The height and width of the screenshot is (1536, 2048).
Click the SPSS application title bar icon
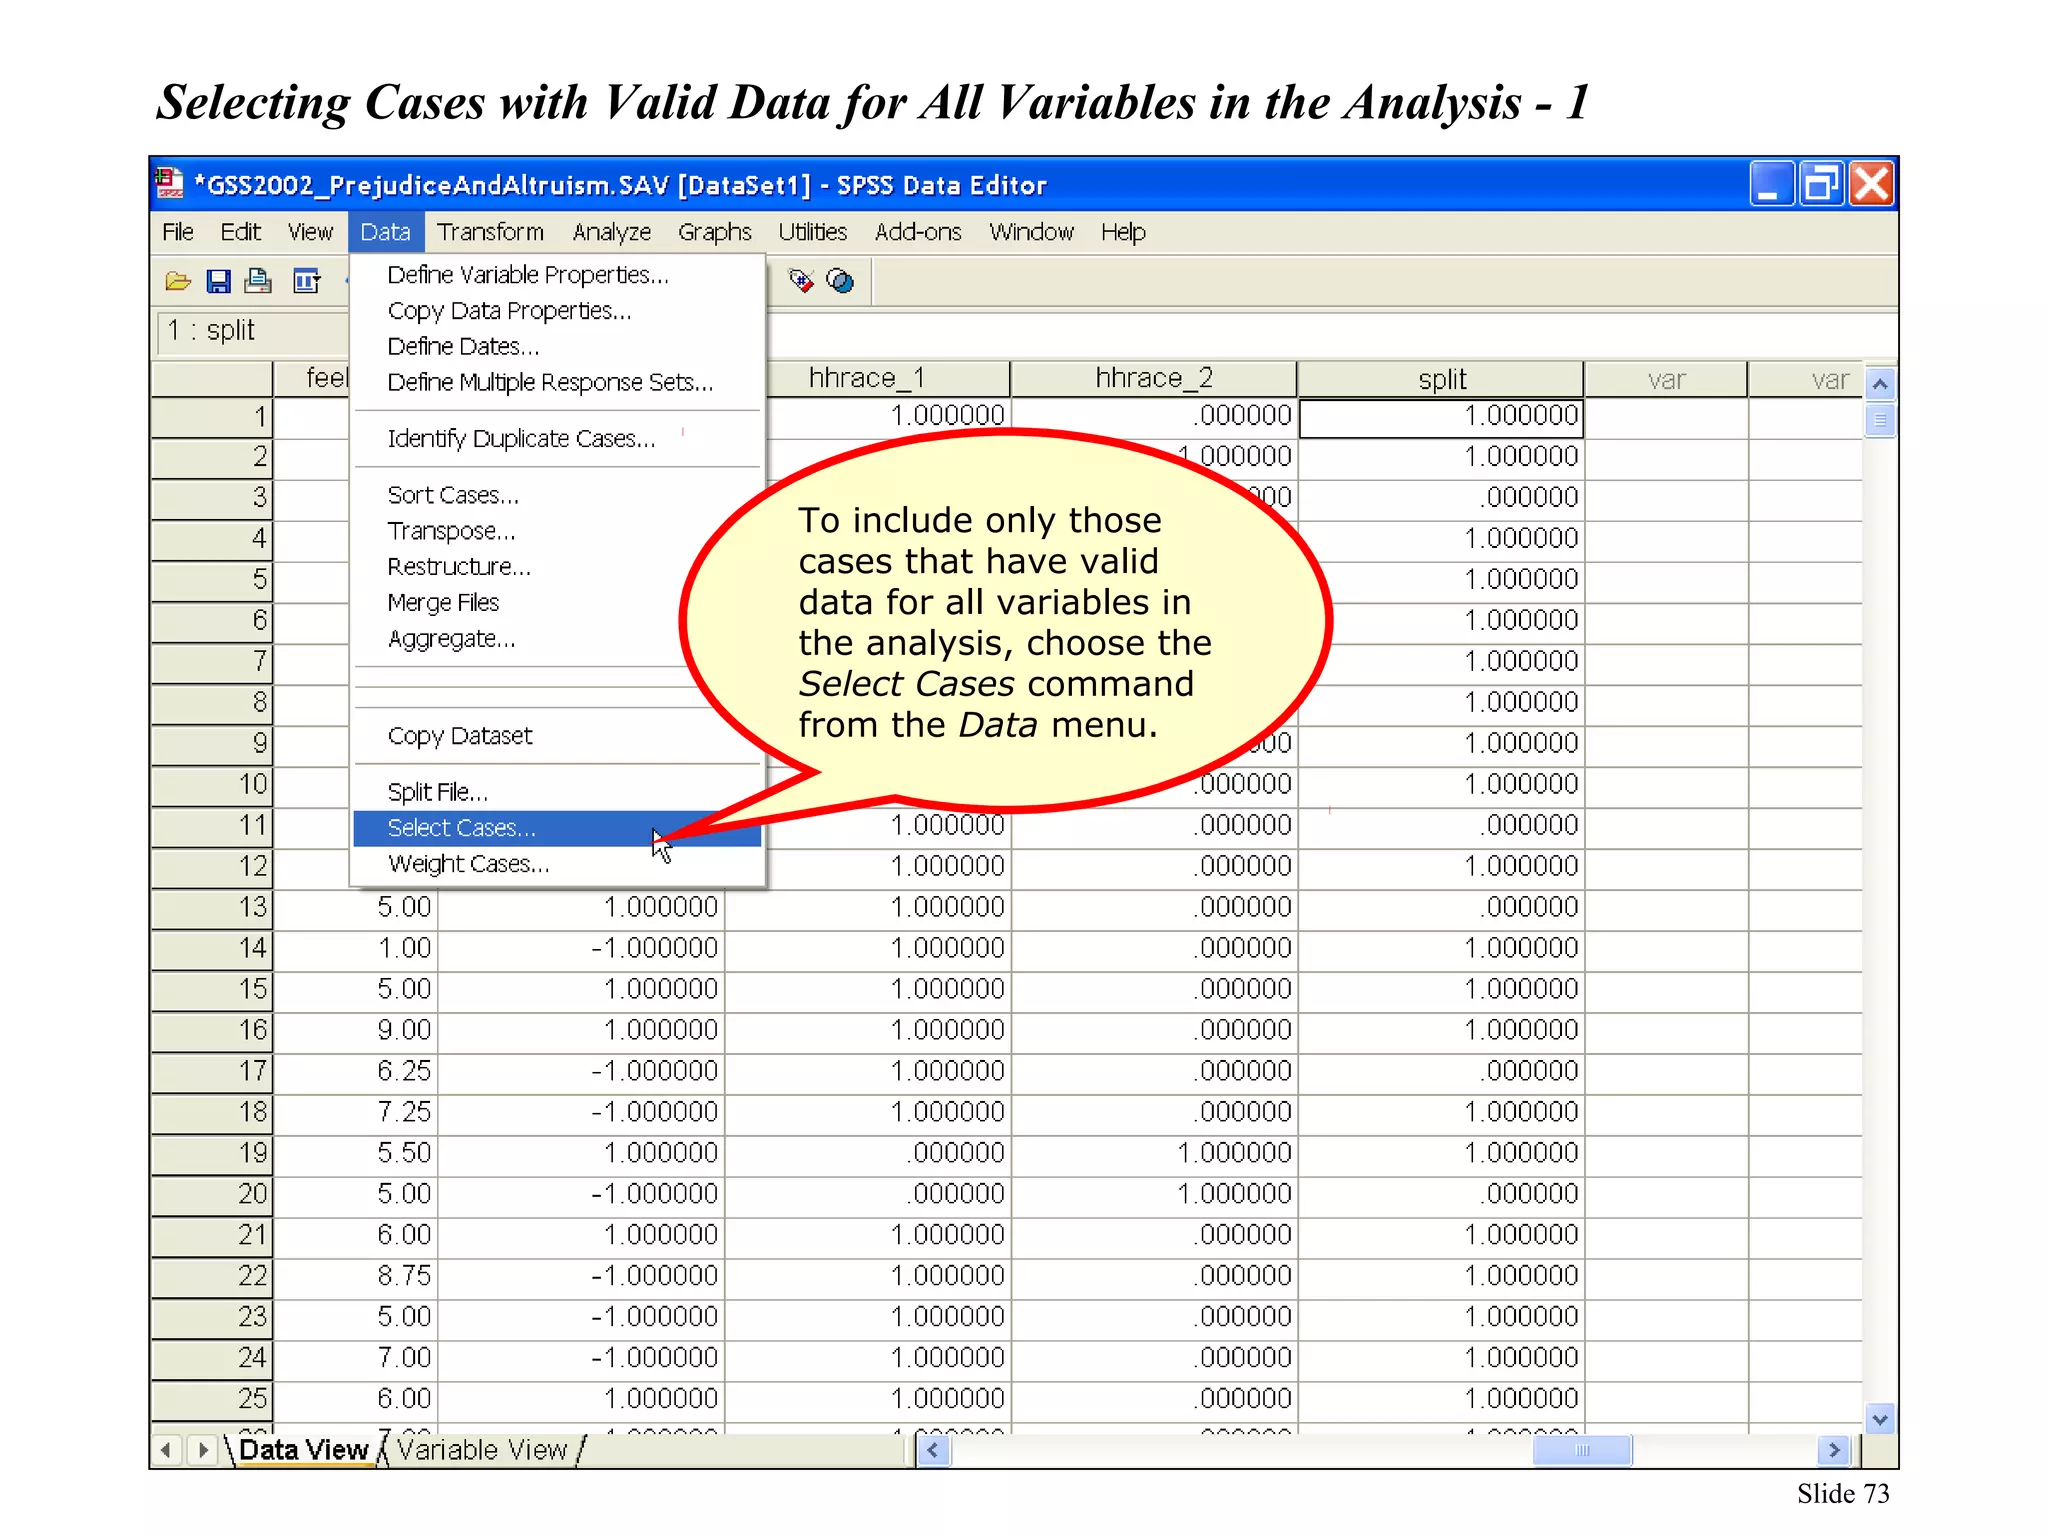(170, 184)
